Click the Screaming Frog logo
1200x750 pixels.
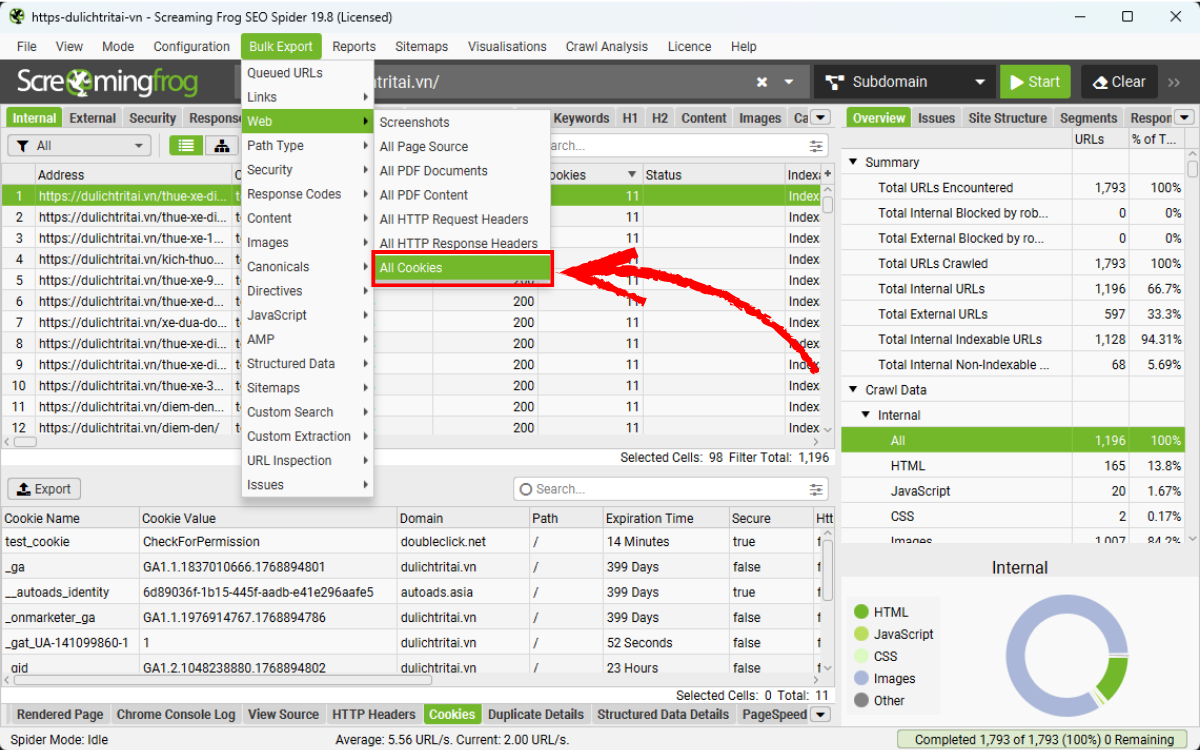pos(107,82)
